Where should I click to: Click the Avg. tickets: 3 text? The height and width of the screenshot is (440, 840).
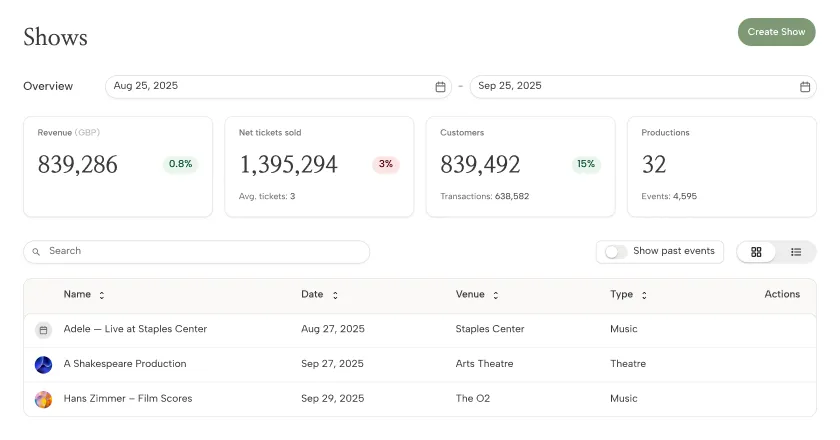point(267,196)
